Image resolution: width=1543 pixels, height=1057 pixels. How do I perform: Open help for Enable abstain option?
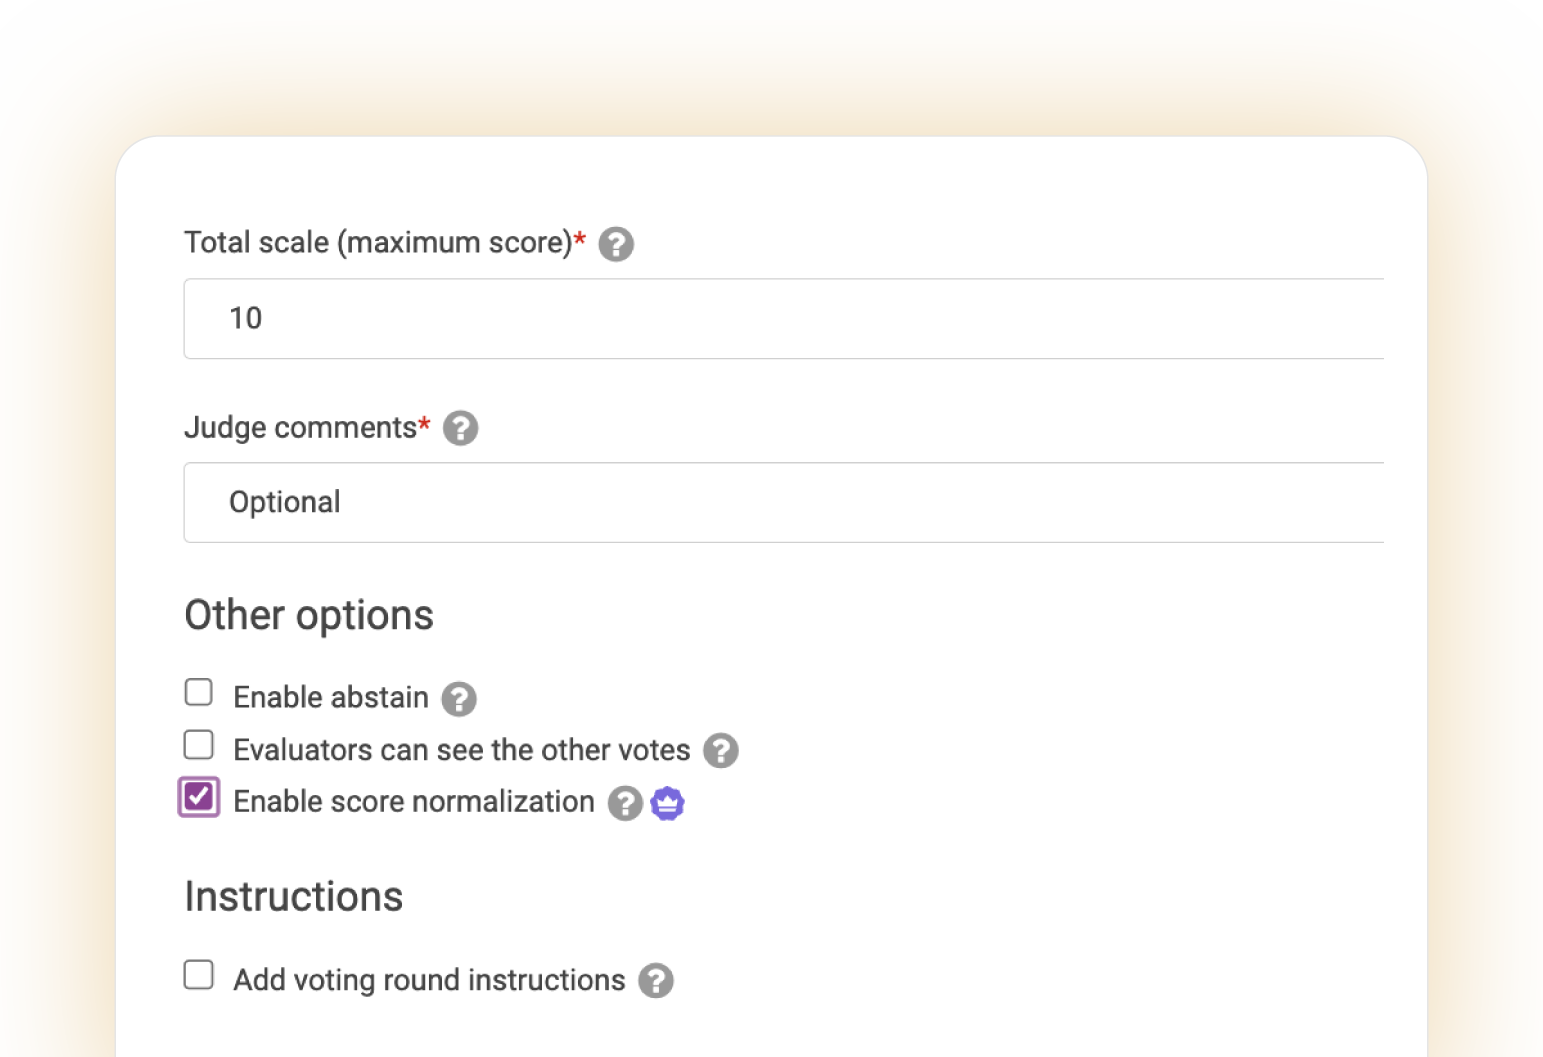tap(459, 699)
